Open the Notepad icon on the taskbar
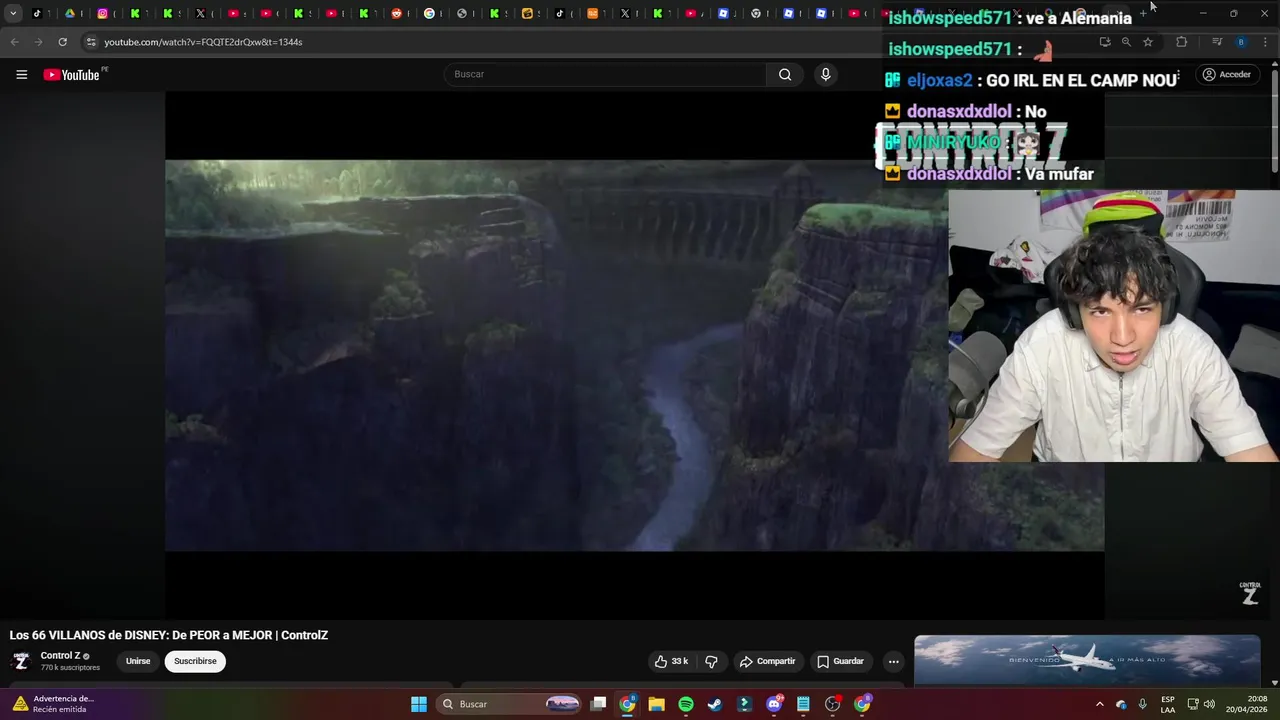This screenshot has width=1280, height=720. click(x=803, y=704)
